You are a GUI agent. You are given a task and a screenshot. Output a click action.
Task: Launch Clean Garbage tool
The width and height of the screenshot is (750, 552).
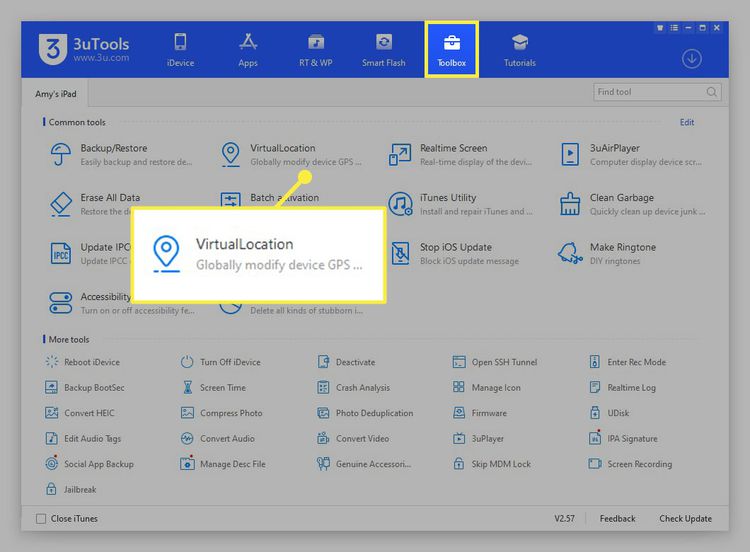pyautogui.click(x=631, y=204)
